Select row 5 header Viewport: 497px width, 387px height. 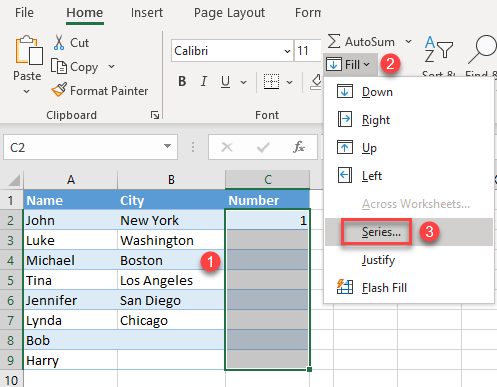(x=11, y=280)
